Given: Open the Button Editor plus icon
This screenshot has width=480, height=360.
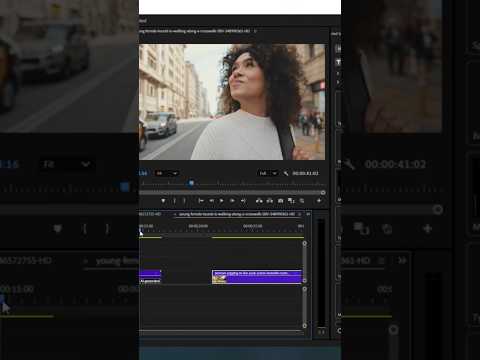Looking at the screenshot, I should pos(319,200).
